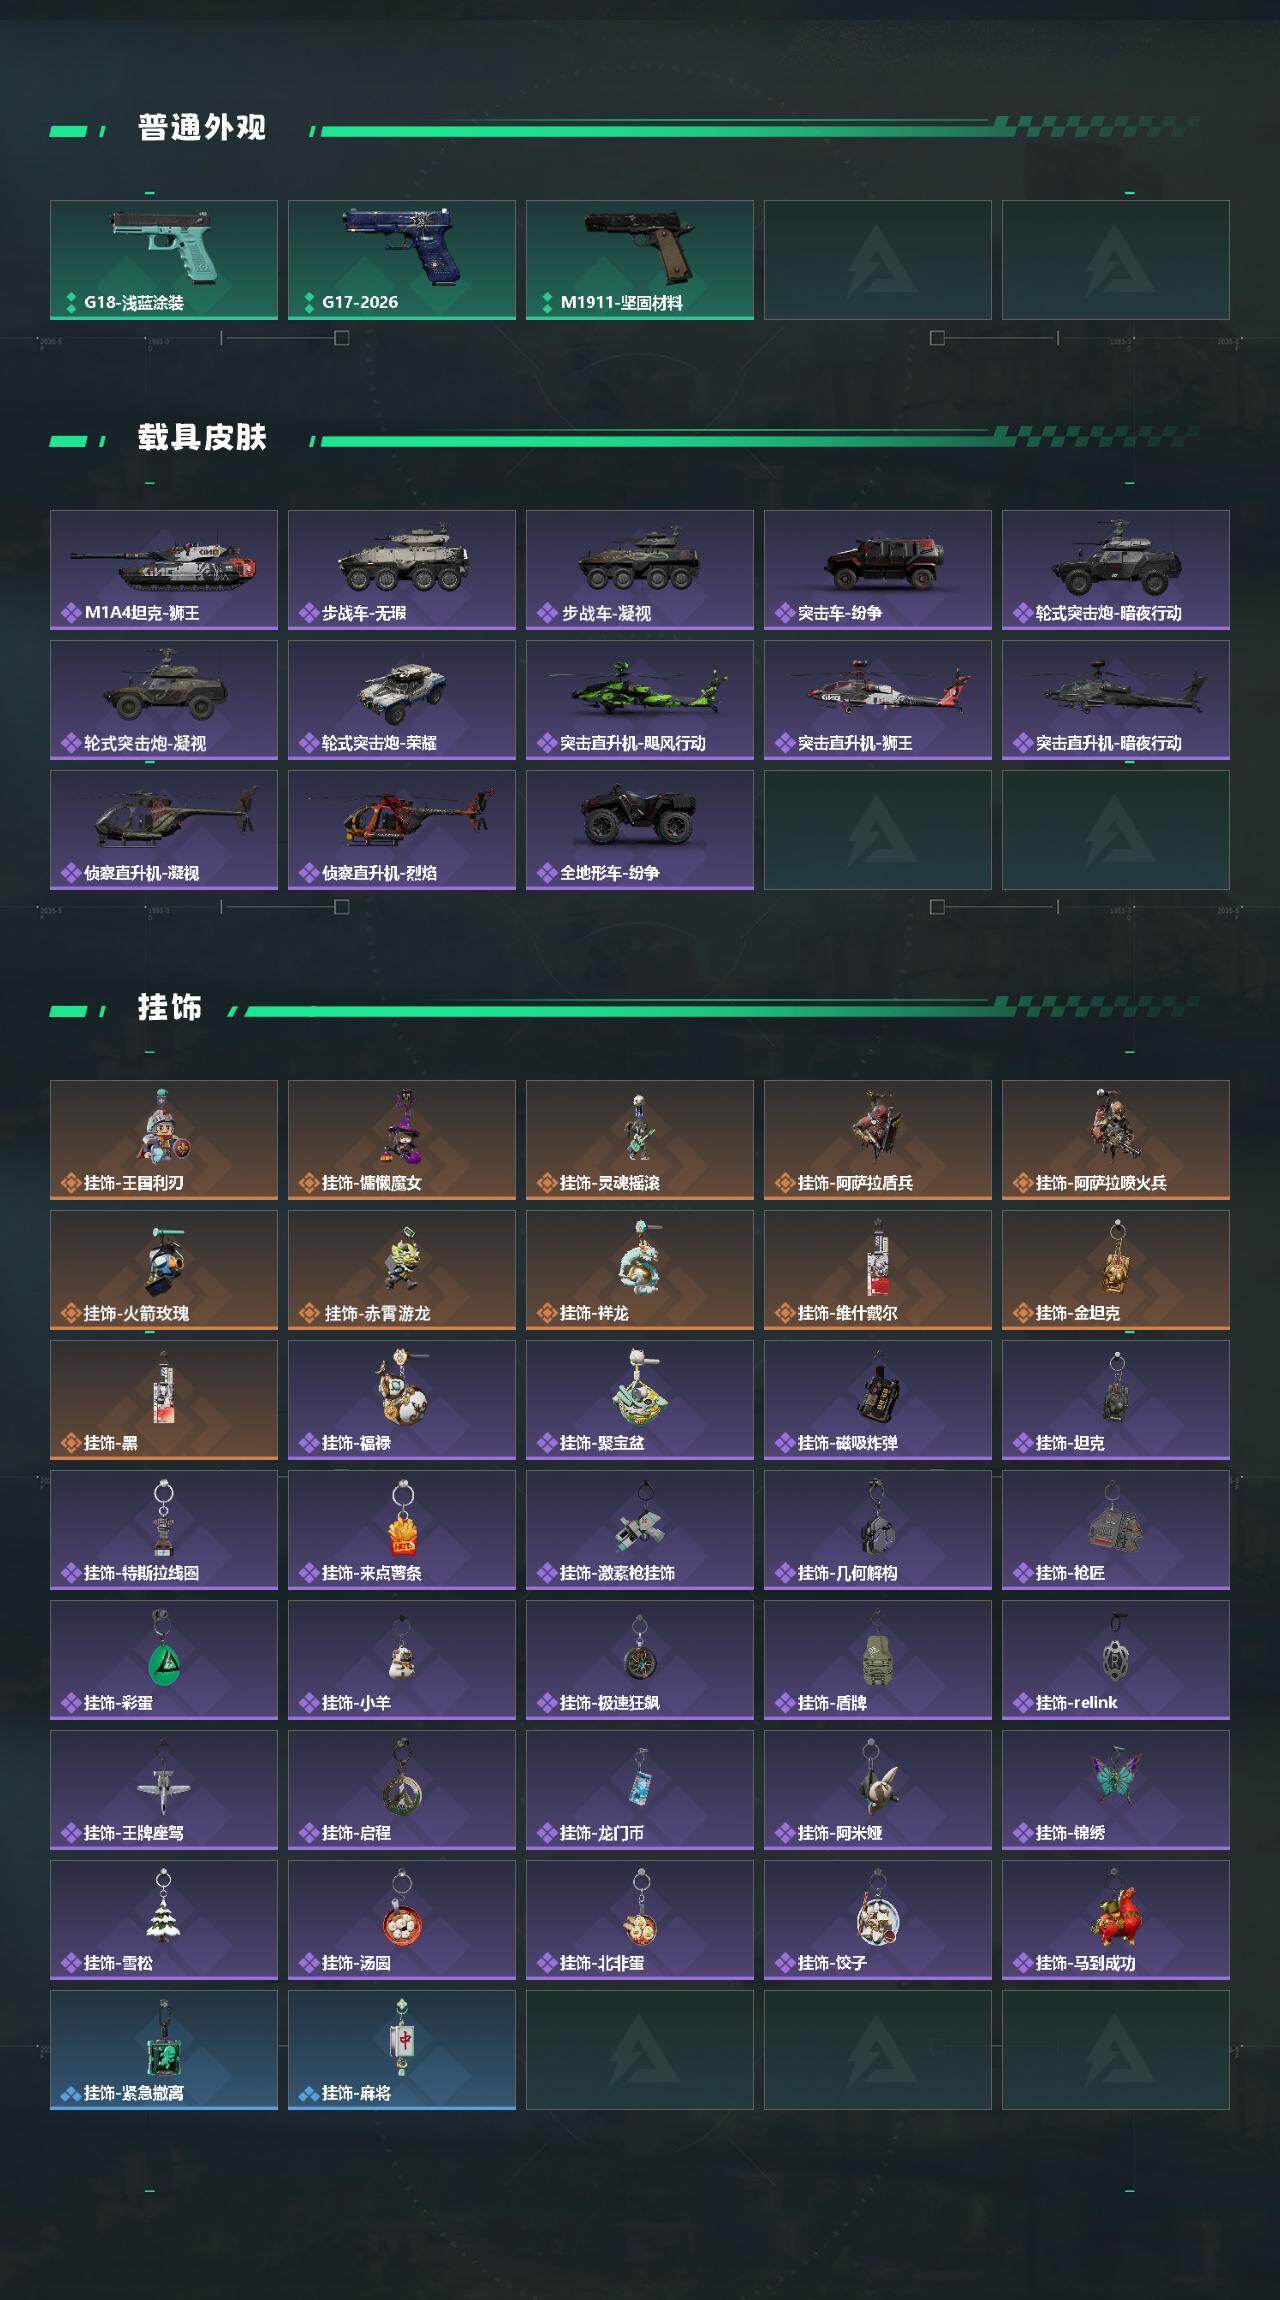Select the 挂饰-来点薯条 fries charm
Screen dimensions: 1280x2300
402,1530
